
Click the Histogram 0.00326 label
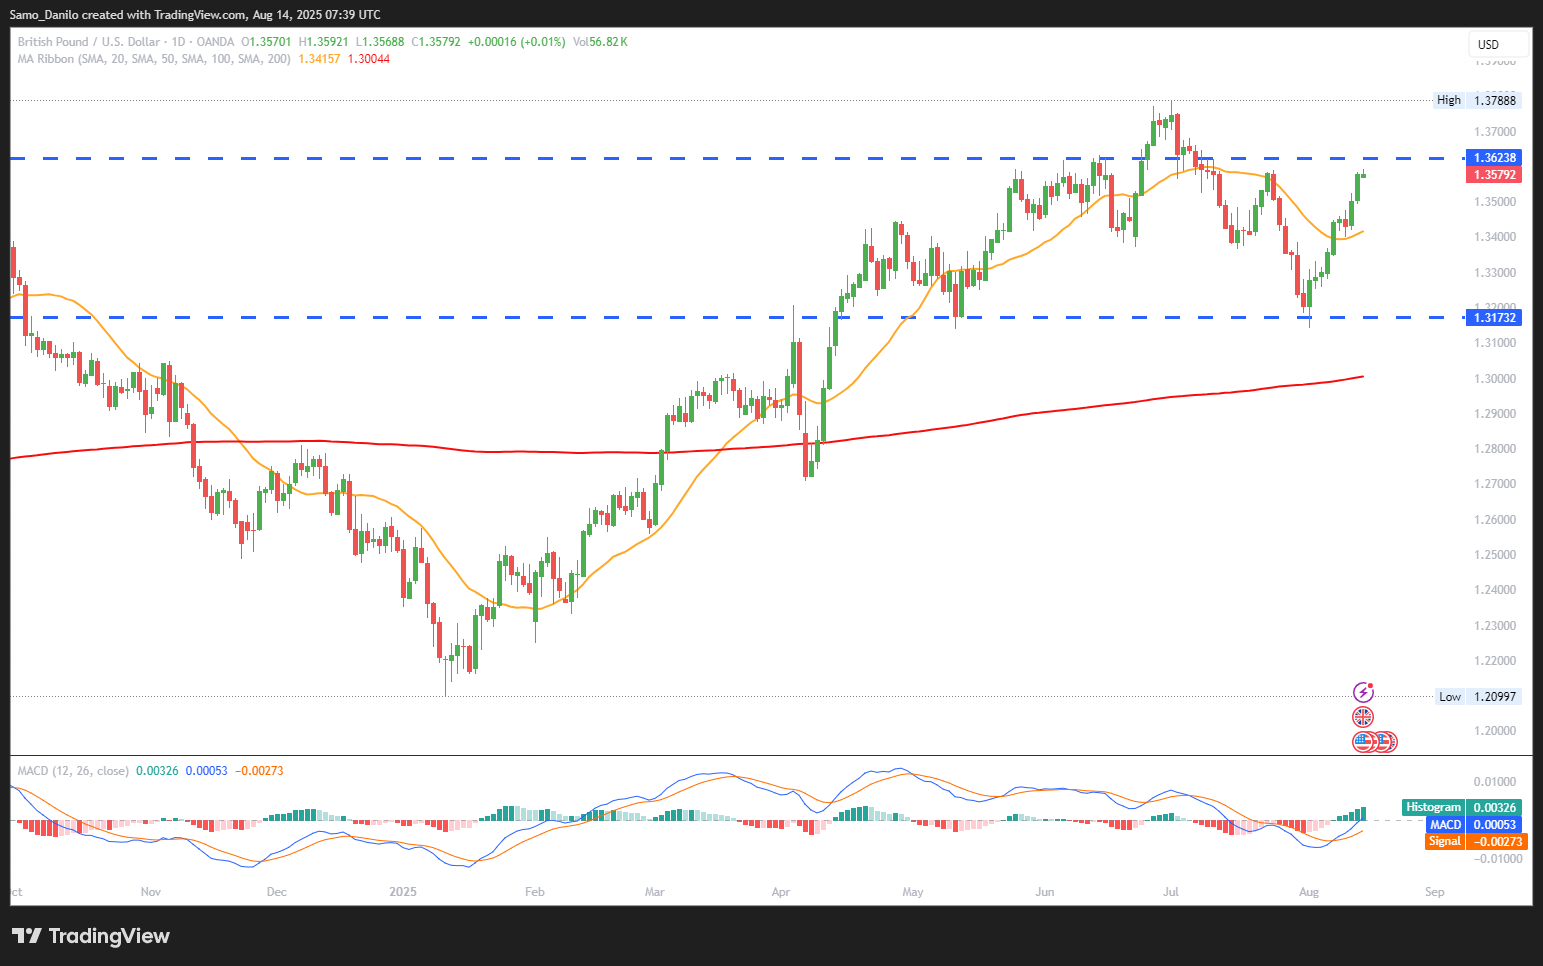[1461, 807]
